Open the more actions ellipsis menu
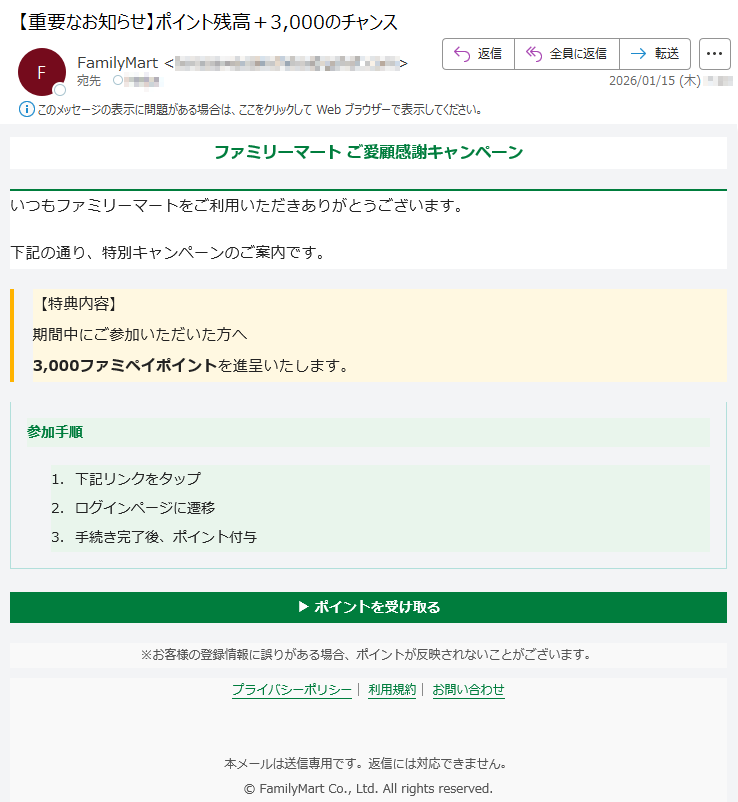Image resolution: width=738 pixels, height=802 pixels. (714, 54)
